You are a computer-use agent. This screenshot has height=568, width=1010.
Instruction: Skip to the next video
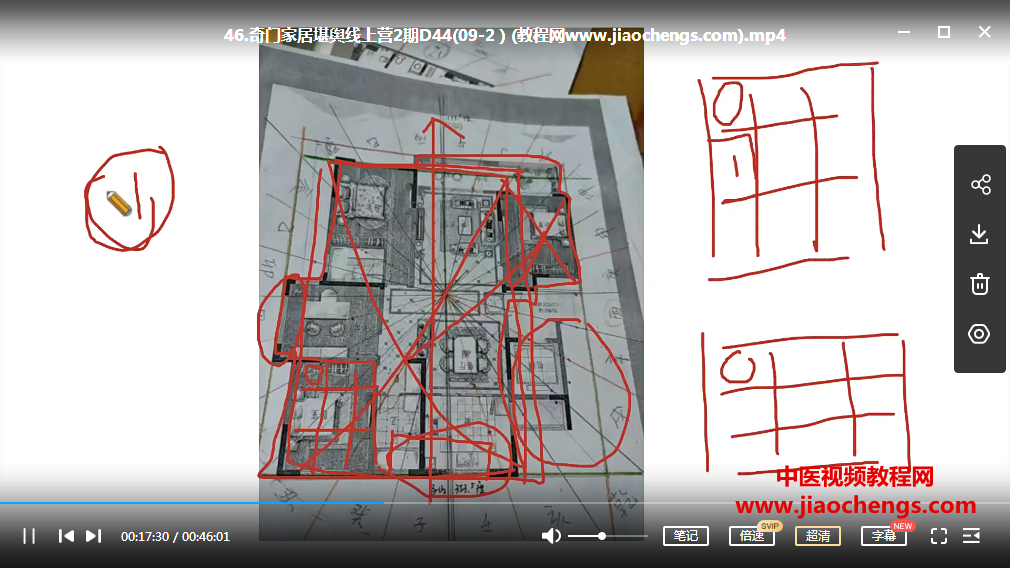[94, 536]
